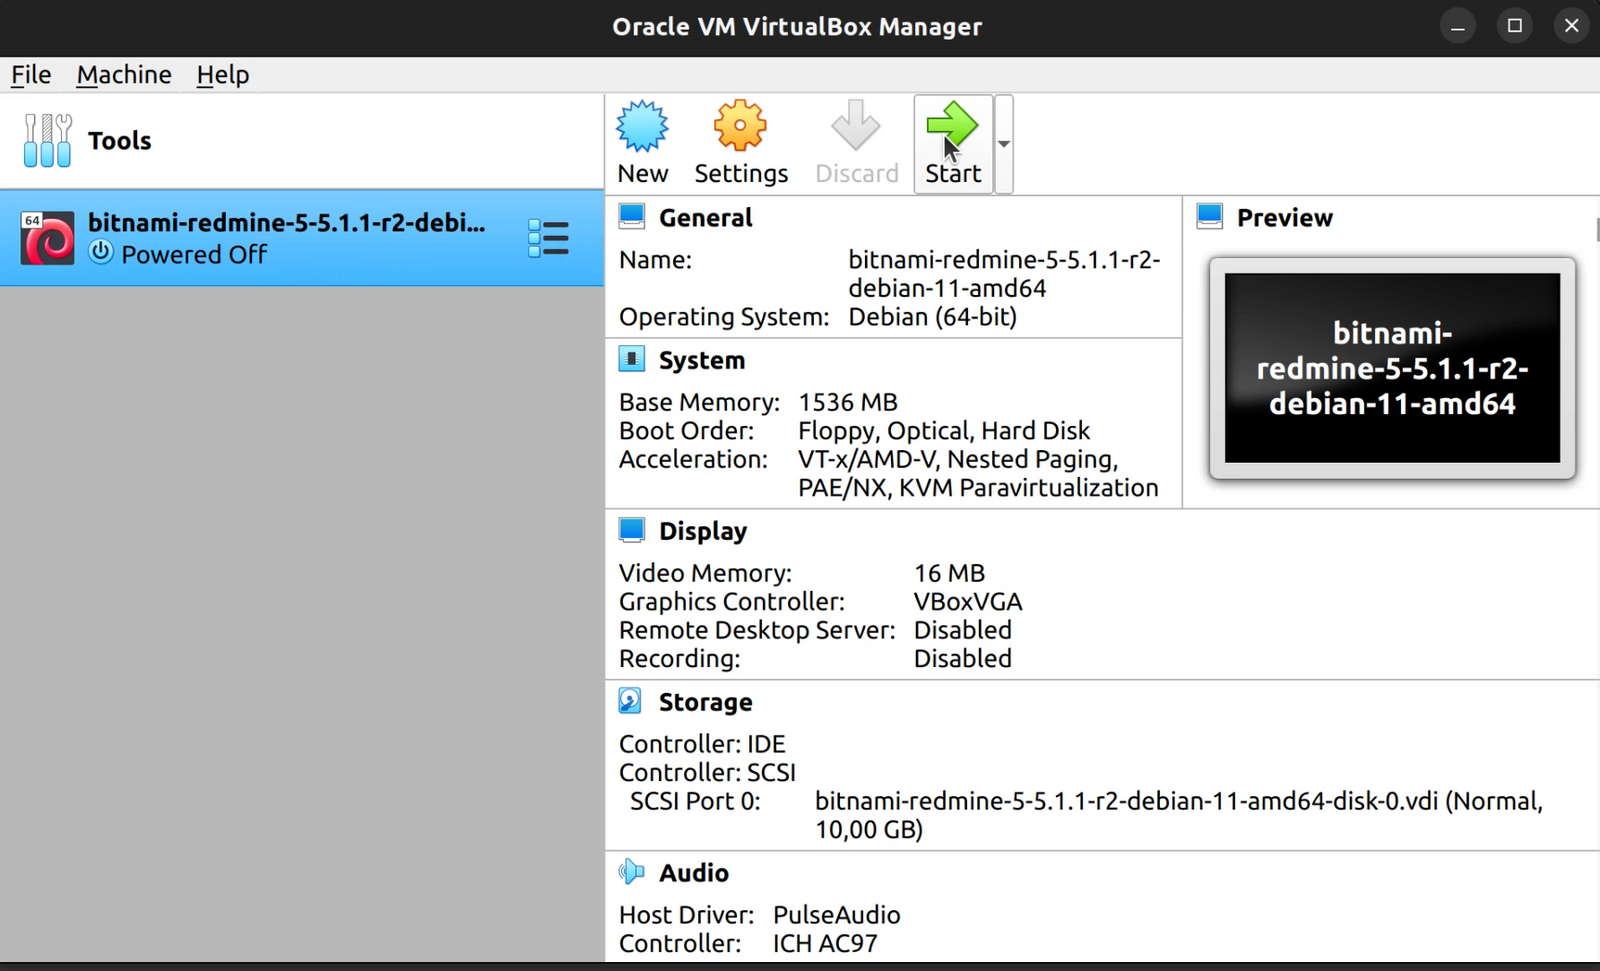The image size is (1600, 971).
Task: Click the Preview section monitor icon
Action: (x=1210, y=215)
